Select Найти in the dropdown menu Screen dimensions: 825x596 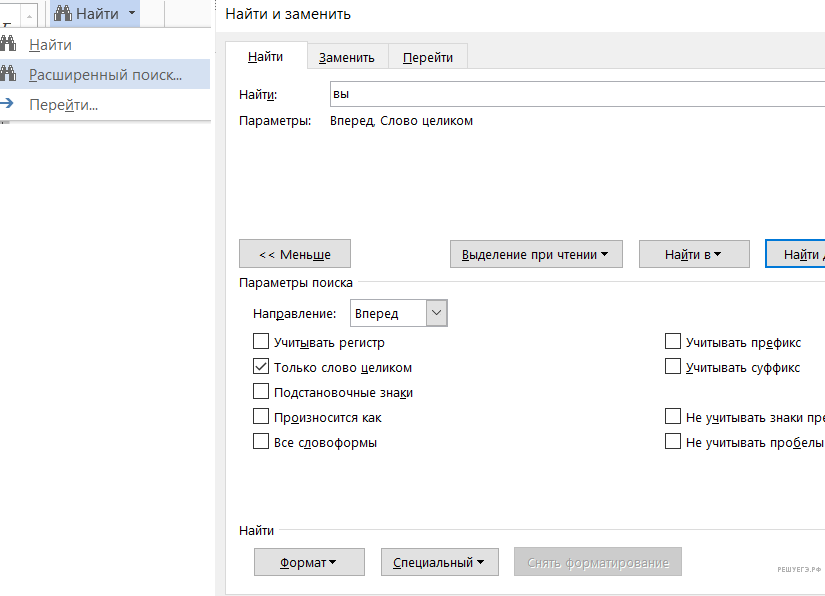pyautogui.click(x=50, y=45)
